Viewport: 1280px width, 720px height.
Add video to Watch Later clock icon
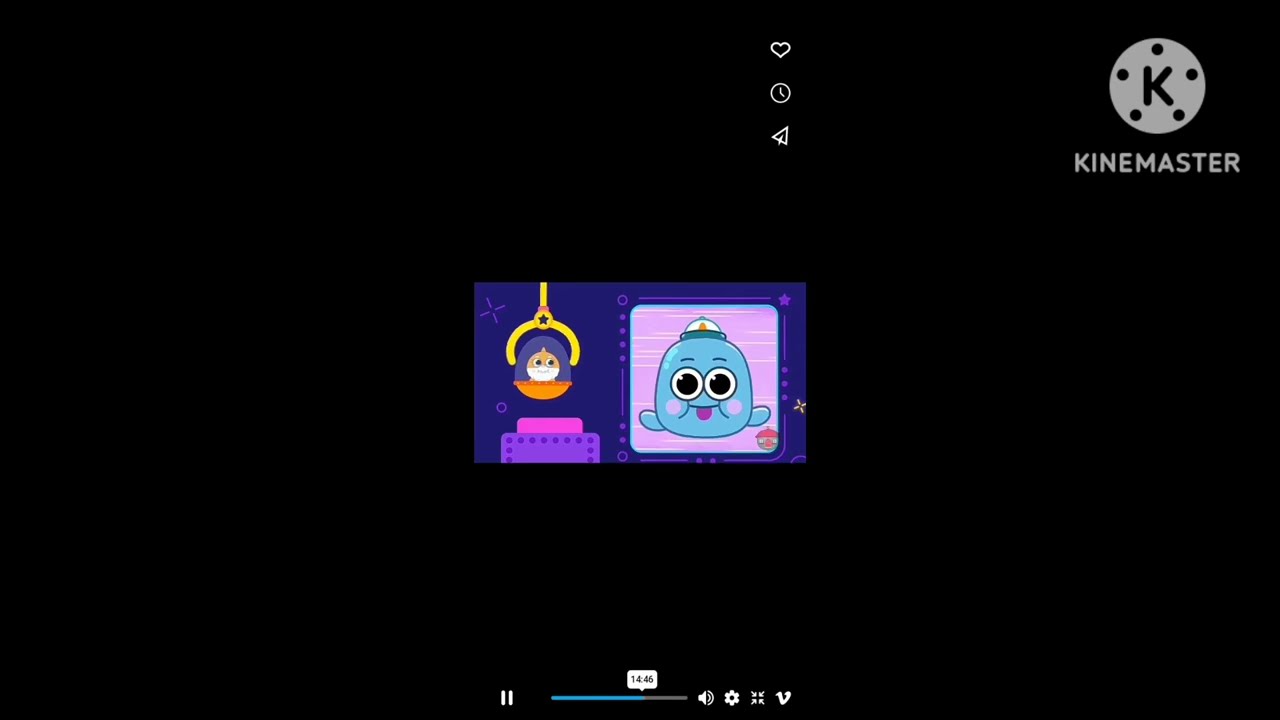coord(780,93)
